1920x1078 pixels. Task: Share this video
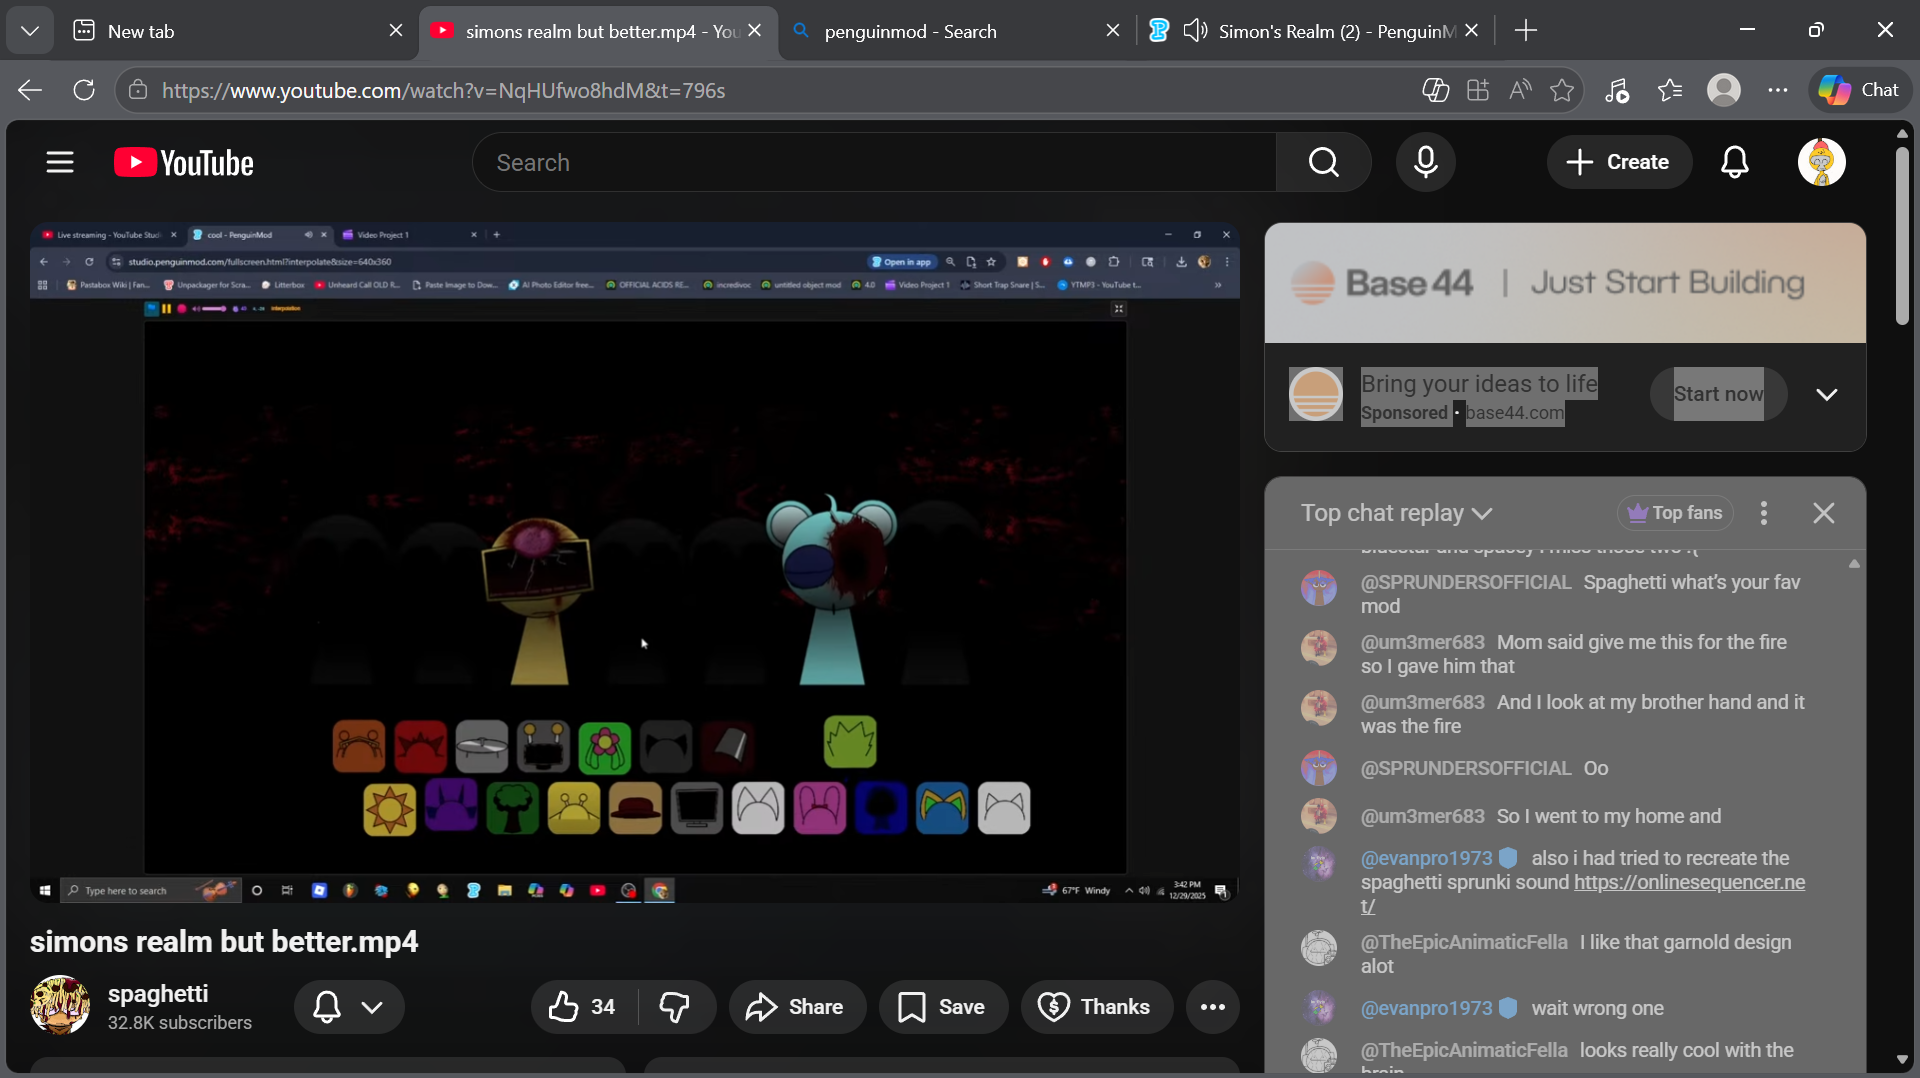point(797,1007)
